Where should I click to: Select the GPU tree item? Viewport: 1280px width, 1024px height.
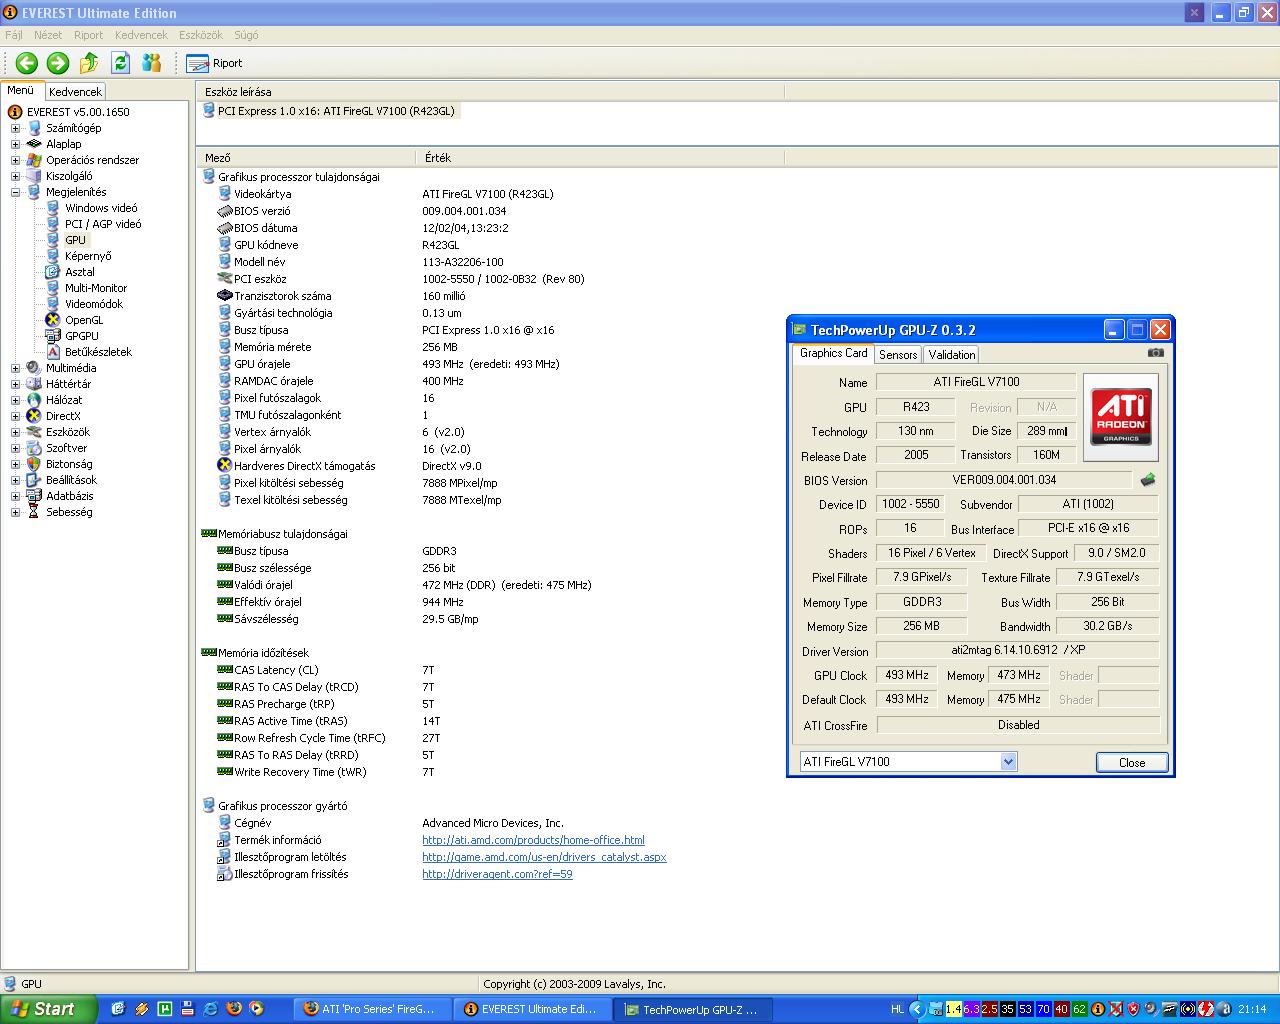point(75,240)
